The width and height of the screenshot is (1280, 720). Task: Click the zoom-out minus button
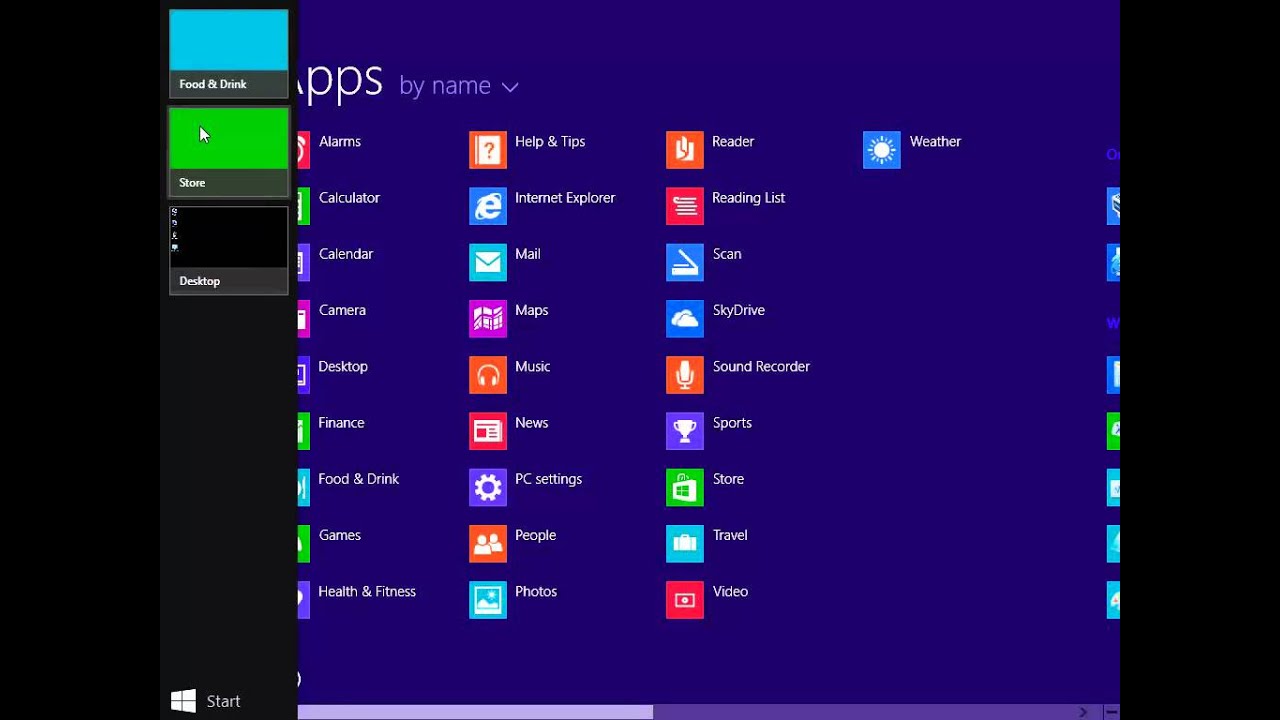[x=1111, y=712]
